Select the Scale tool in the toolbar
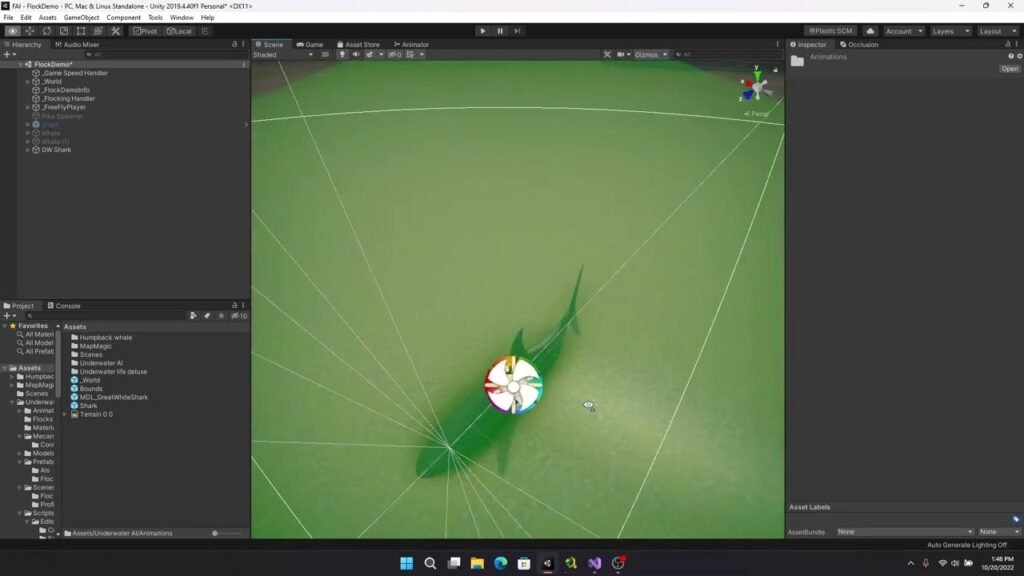Image resolution: width=1024 pixels, height=576 pixels. [x=62, y=30]
